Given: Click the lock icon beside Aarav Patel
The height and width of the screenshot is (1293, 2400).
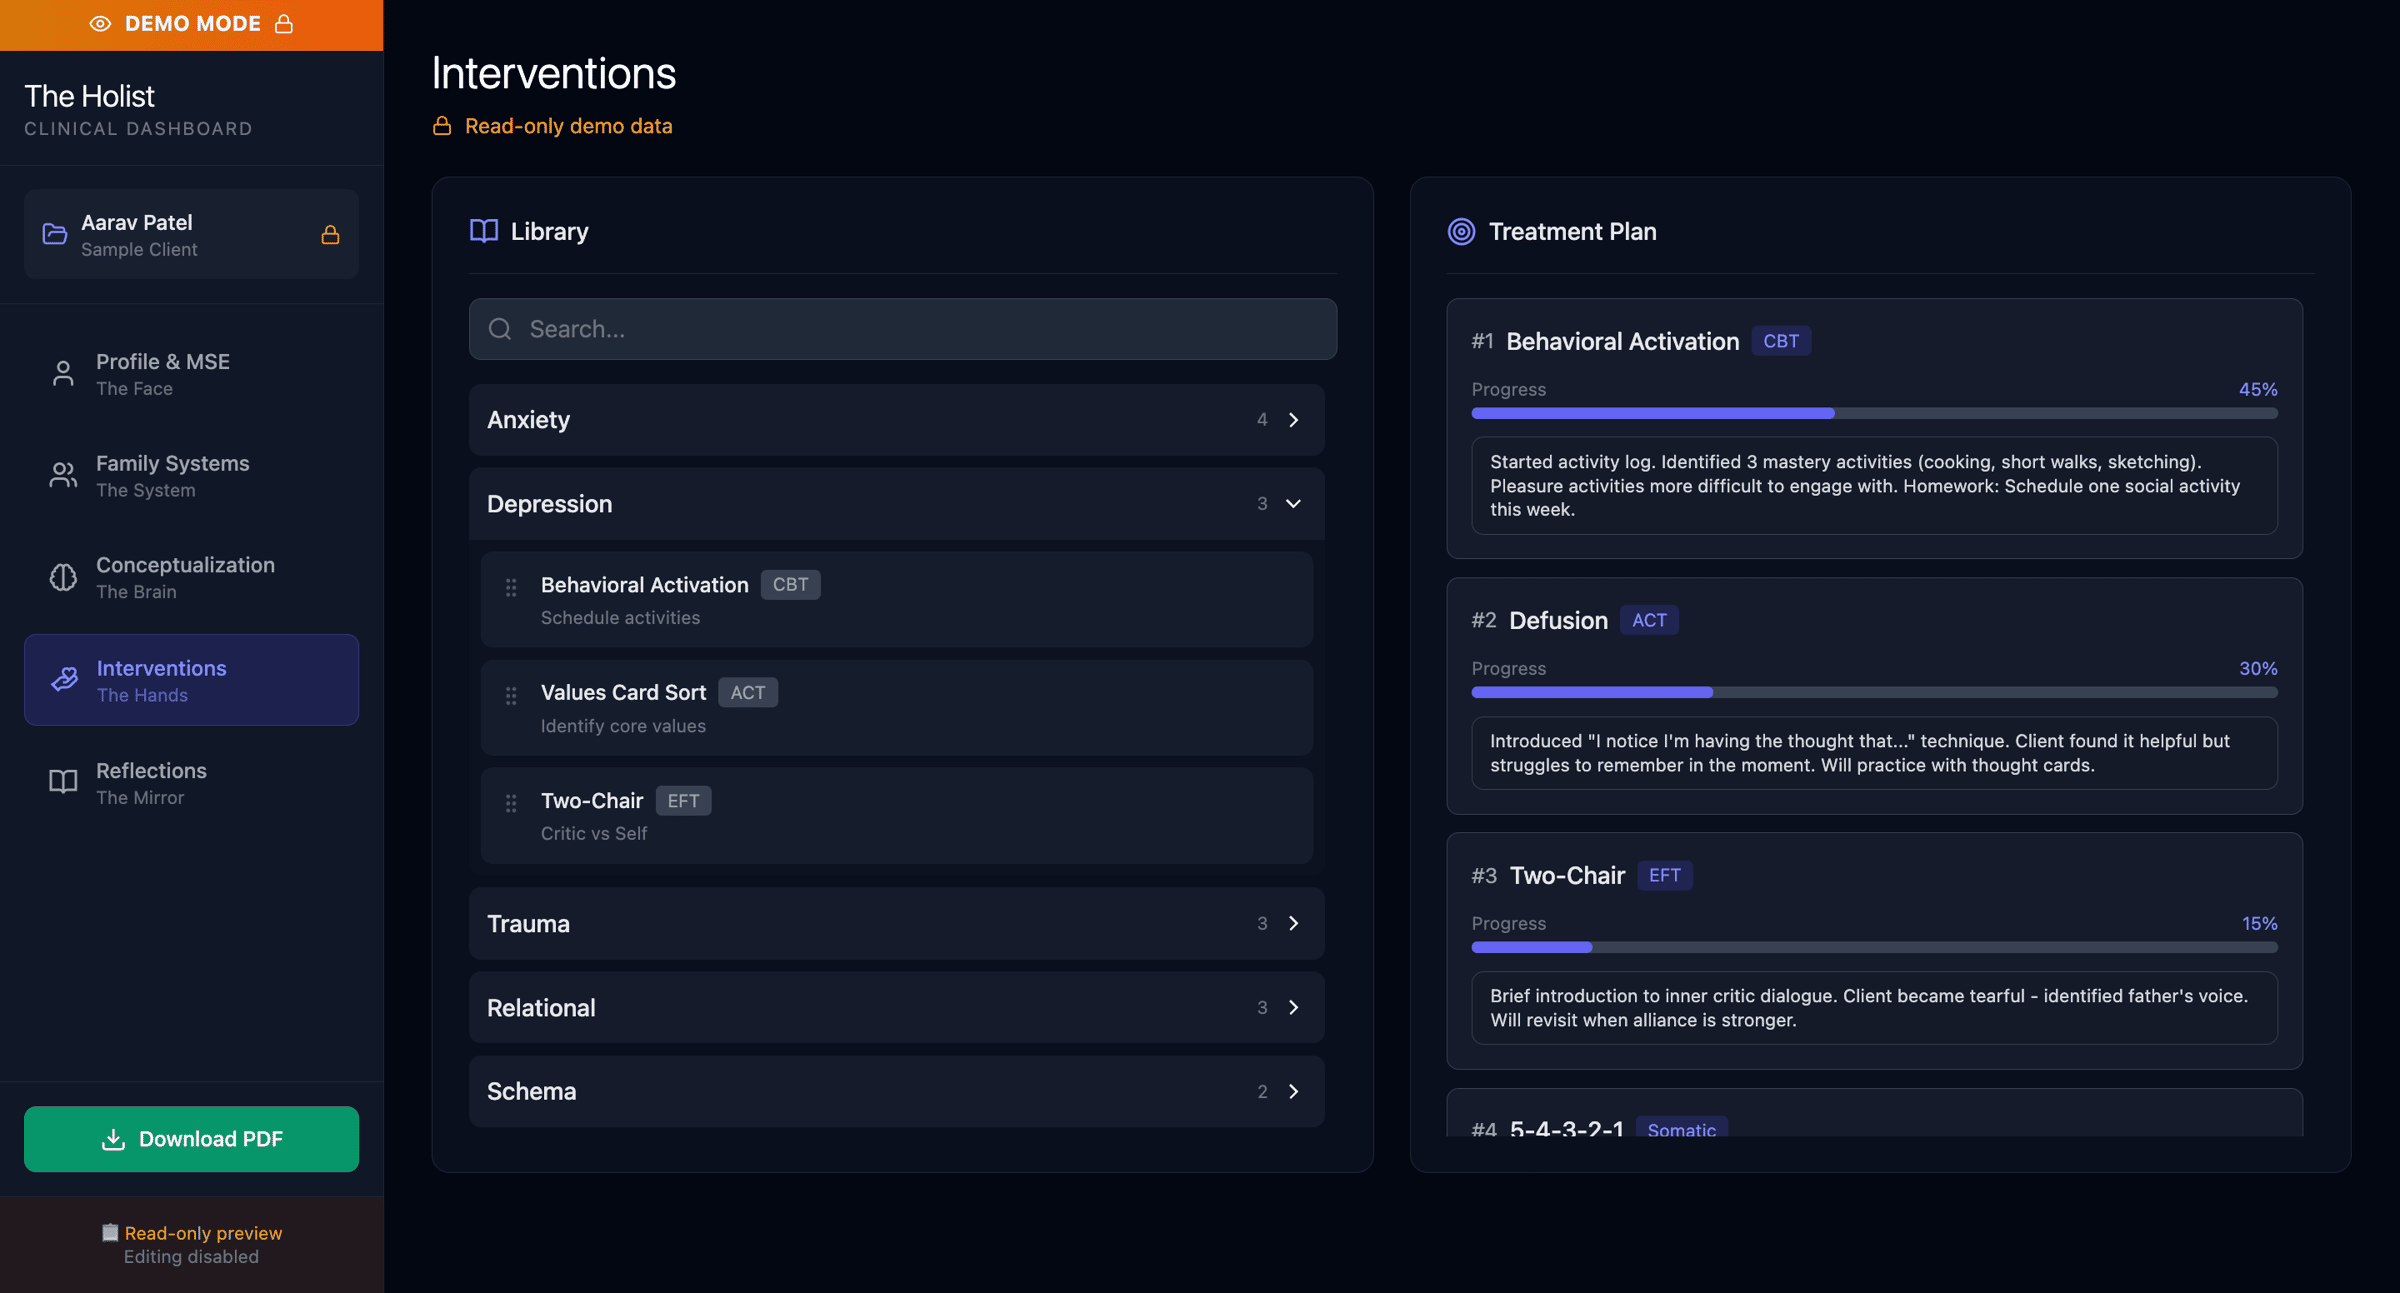Looking at the screenshot, I should click(x=330, y=235).
